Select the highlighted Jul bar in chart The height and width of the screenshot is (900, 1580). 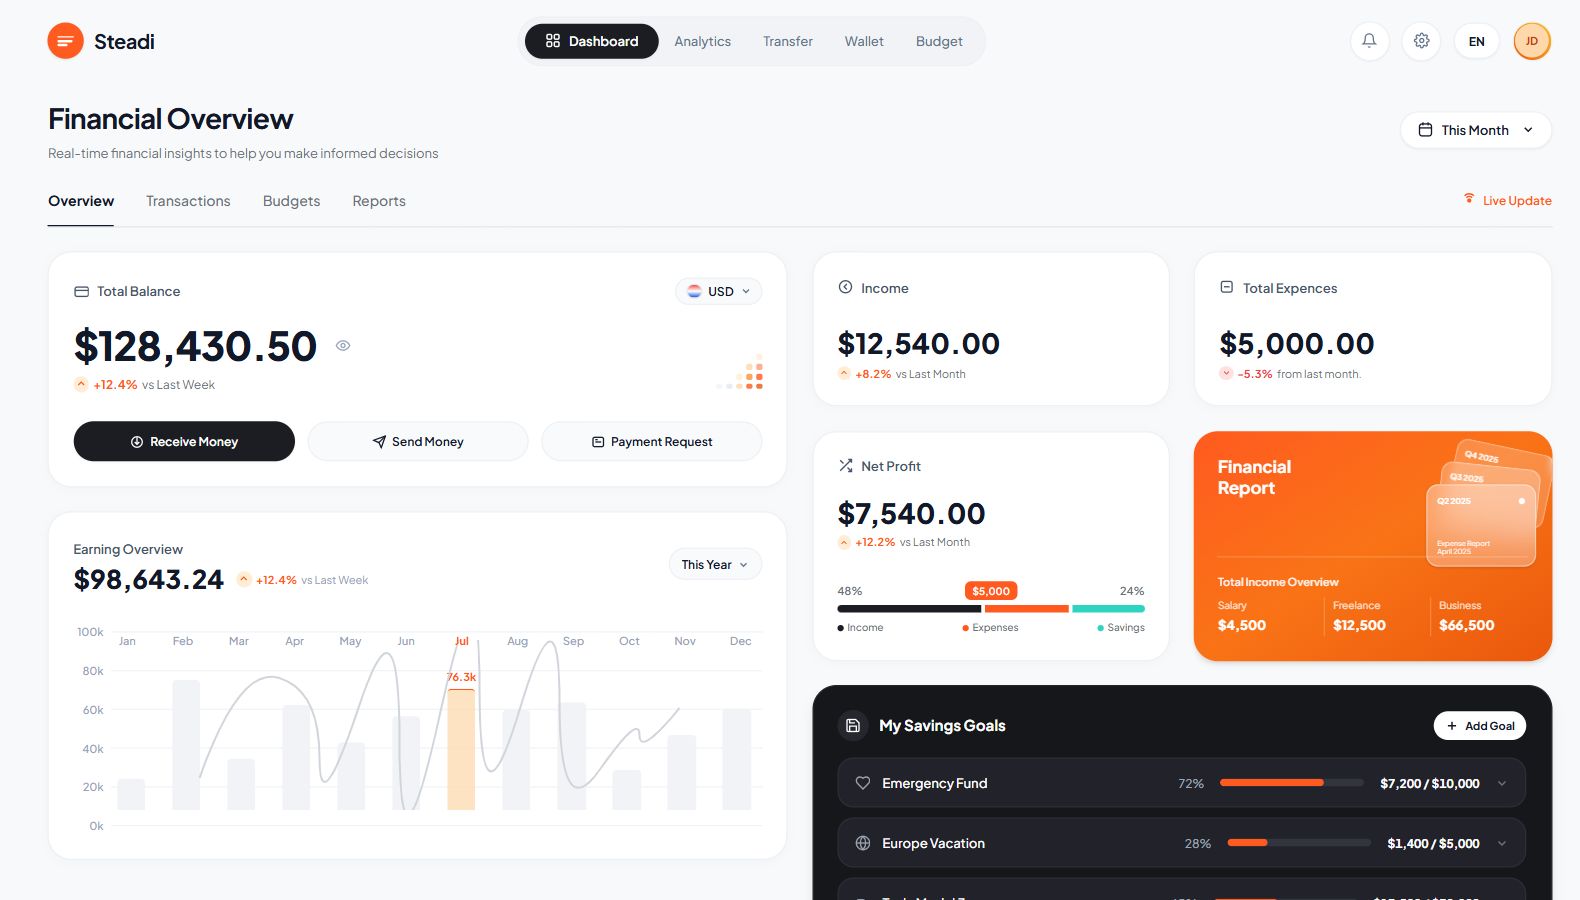point(461,750)
